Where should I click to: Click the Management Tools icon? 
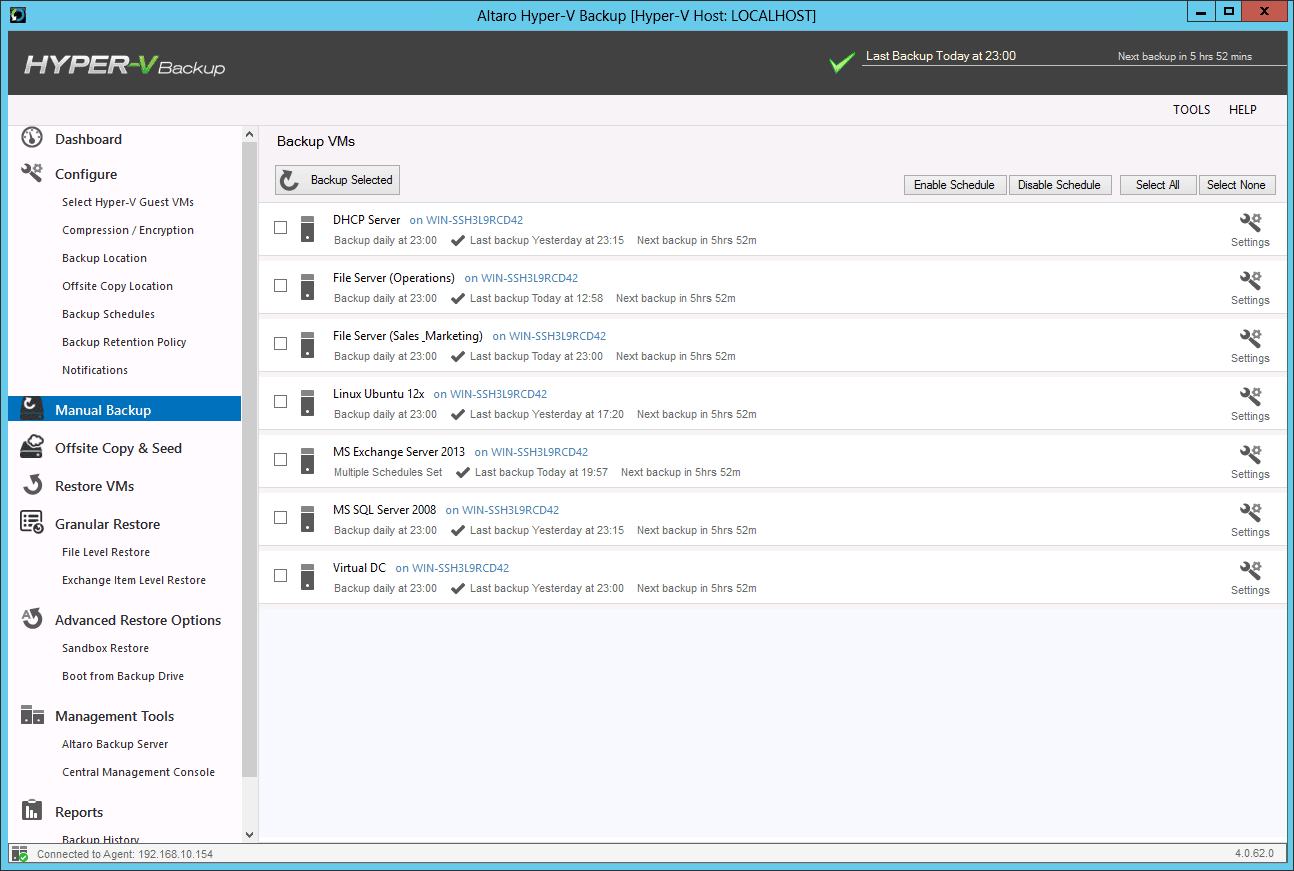(32, 715)
